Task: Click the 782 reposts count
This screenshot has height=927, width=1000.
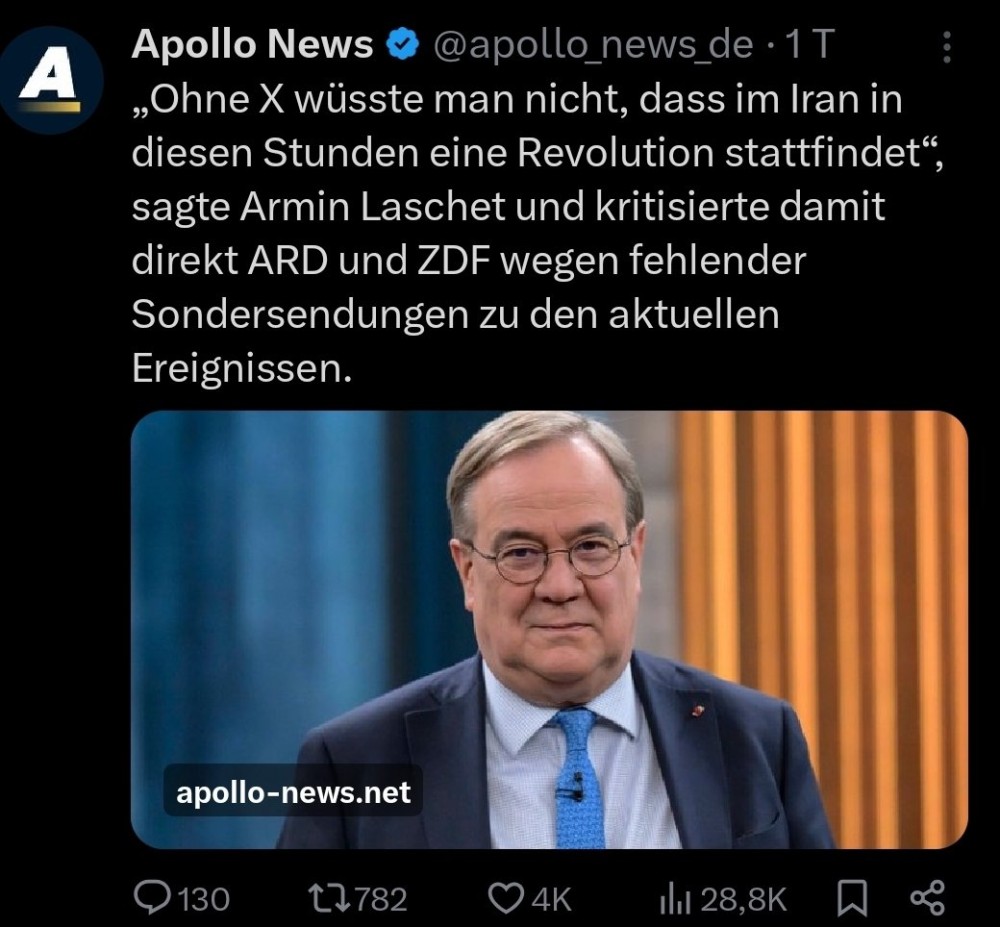Action: tap(381, 899)
